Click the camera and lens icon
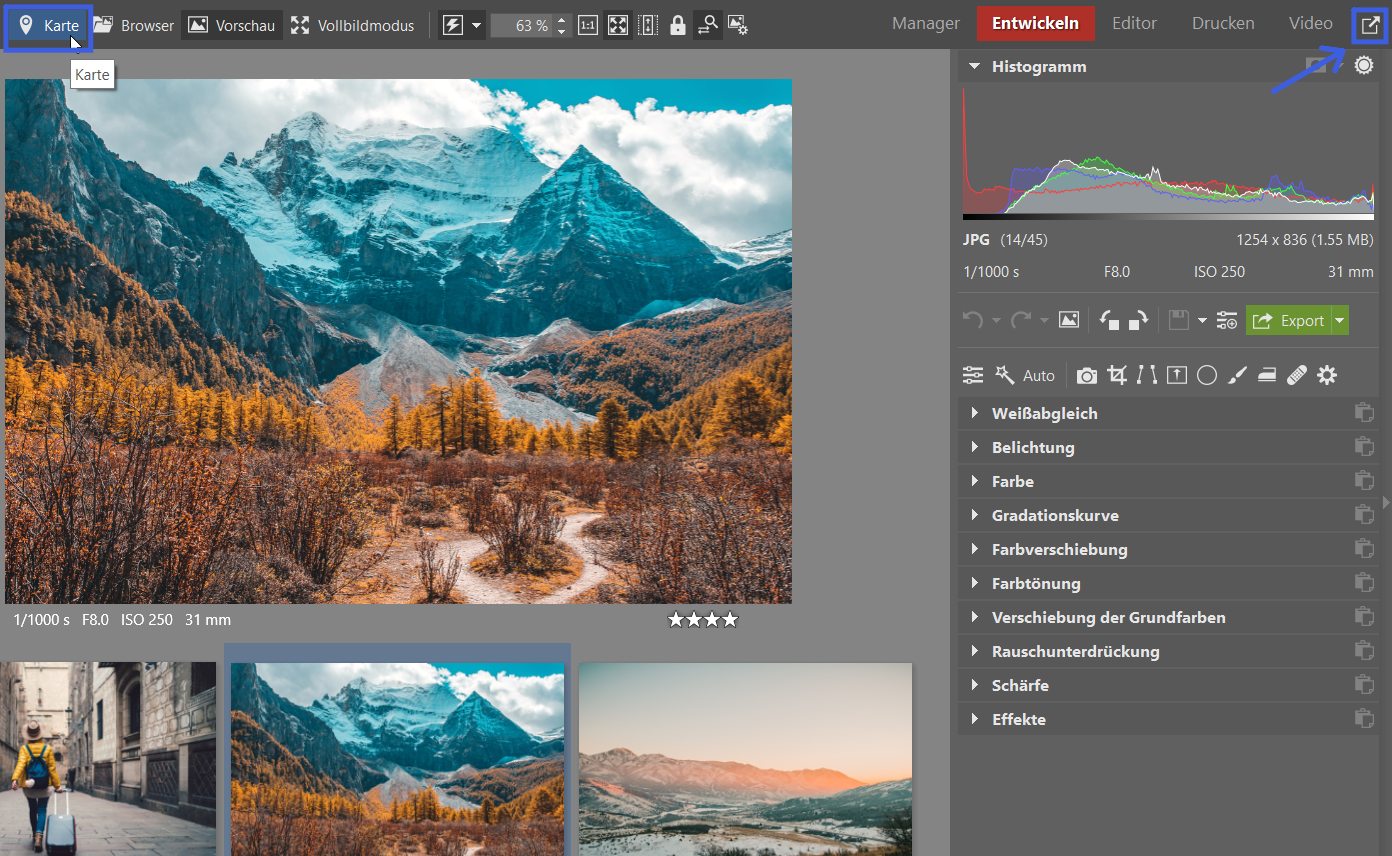Screen dimensions: 1392x856 click(x=1087, y=376)
